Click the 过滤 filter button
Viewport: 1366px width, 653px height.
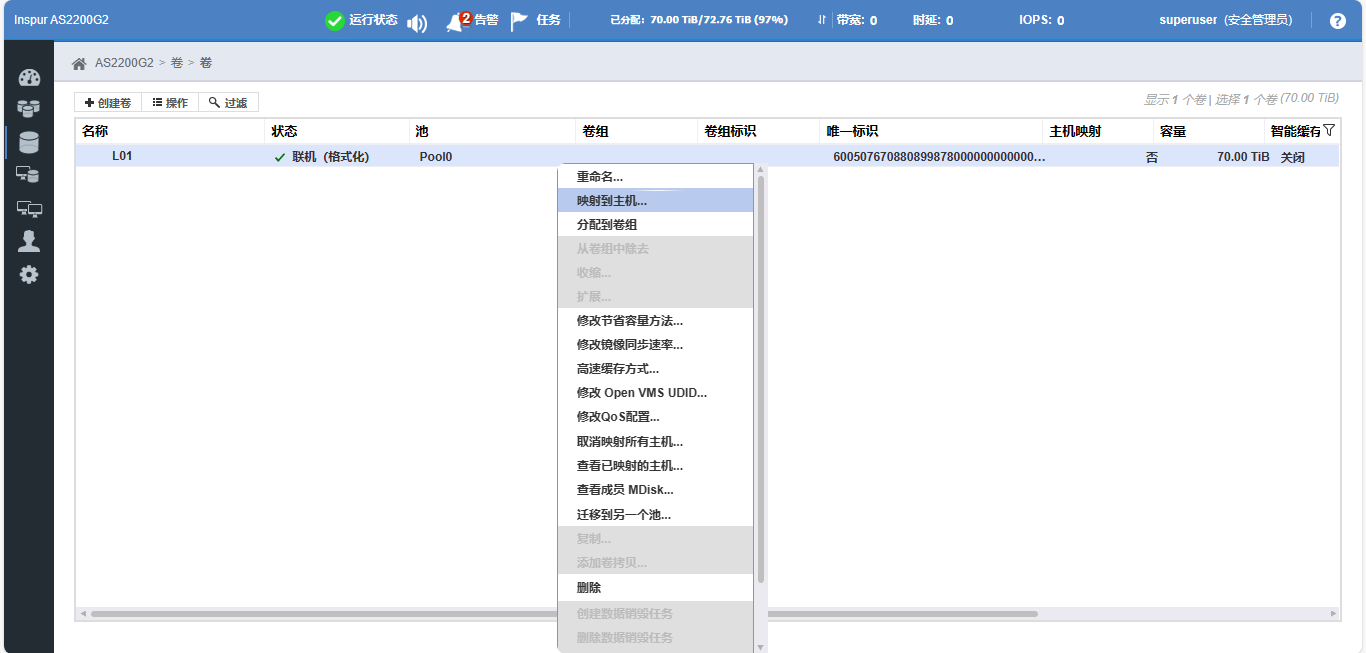click(228, 102)
